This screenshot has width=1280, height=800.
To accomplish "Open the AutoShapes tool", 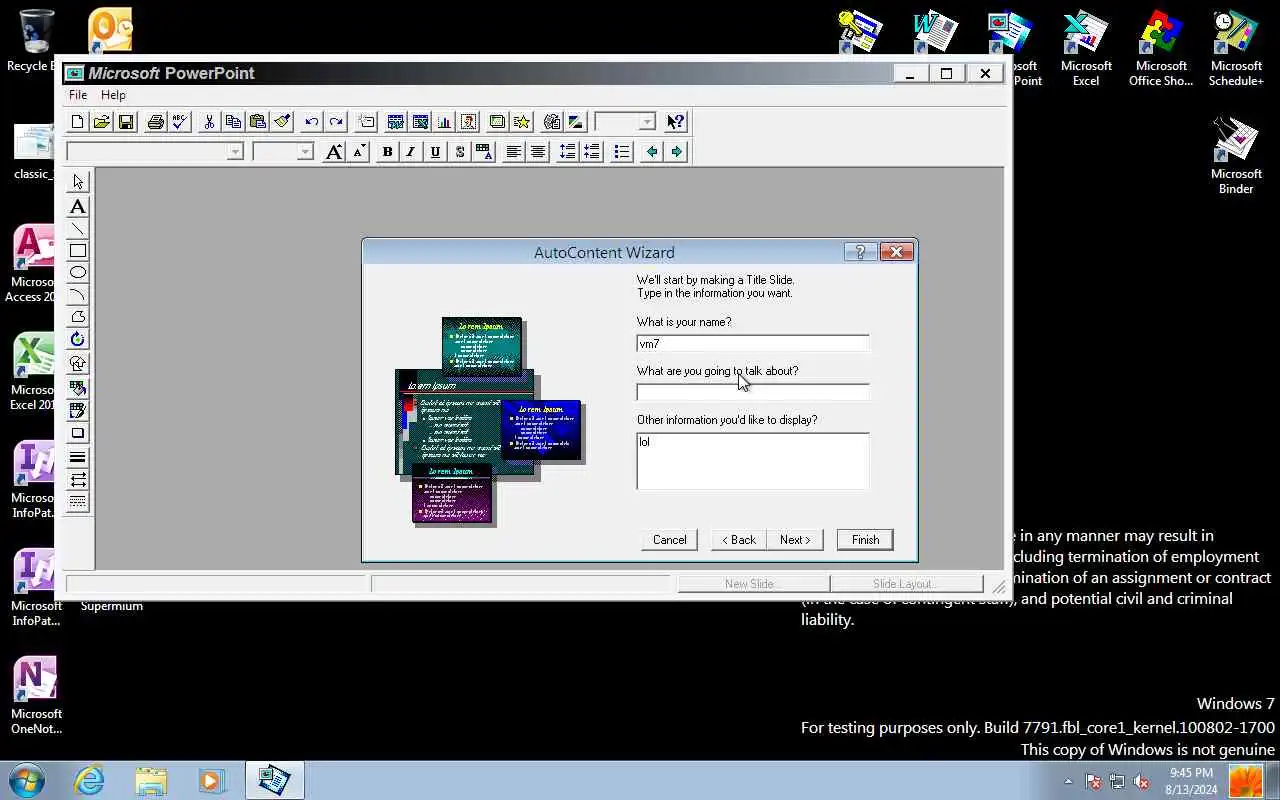I will (78, 364).
